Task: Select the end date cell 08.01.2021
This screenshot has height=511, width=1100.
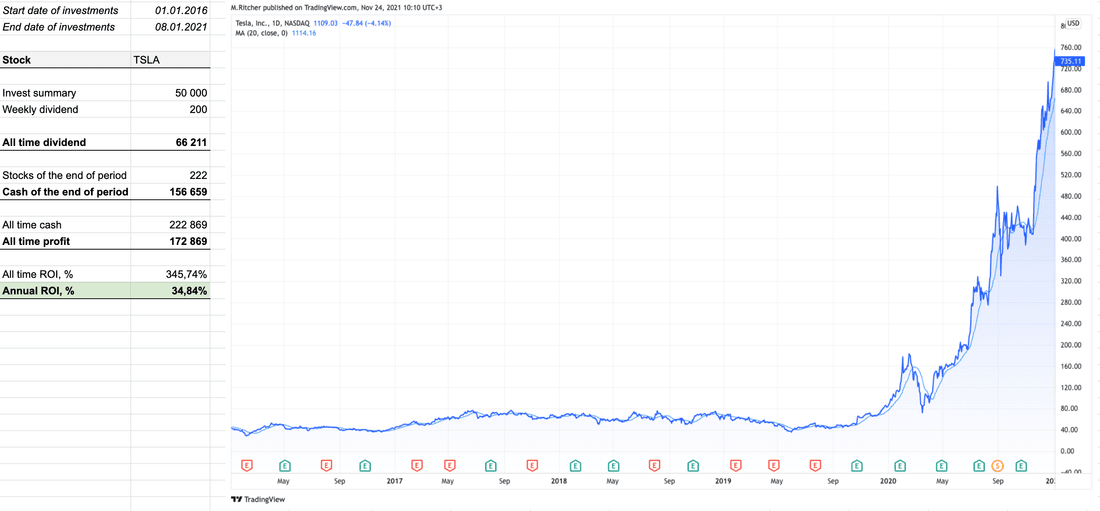Action: click(170, 27)
